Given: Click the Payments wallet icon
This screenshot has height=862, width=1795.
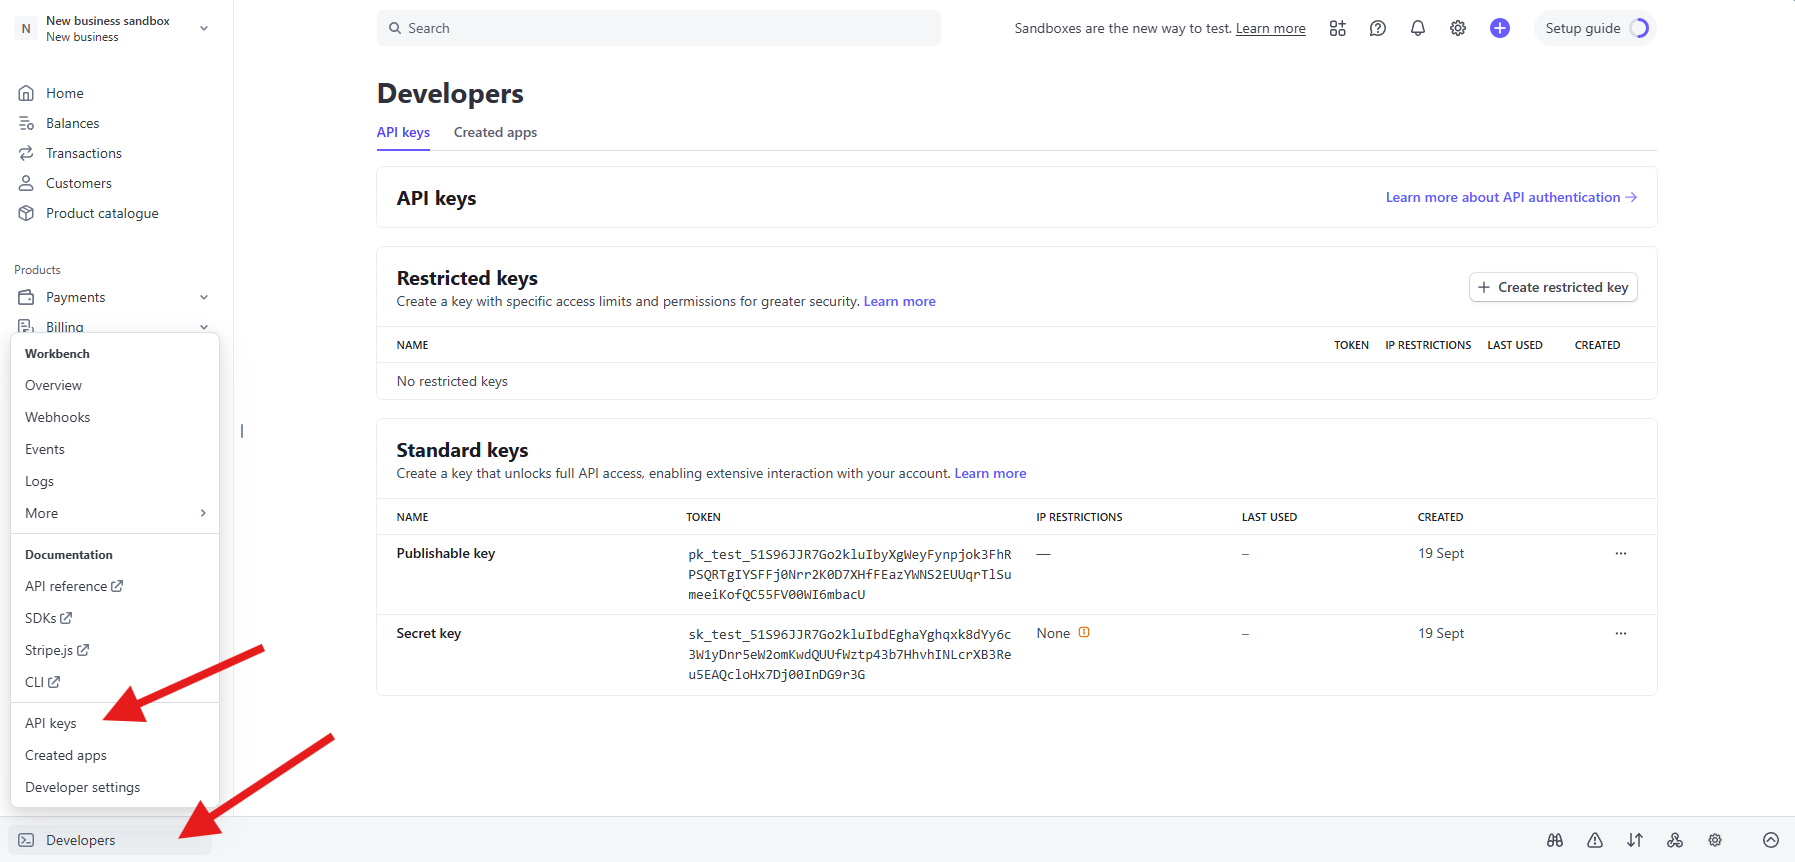Looking at the screenshot, I should 26,297.
